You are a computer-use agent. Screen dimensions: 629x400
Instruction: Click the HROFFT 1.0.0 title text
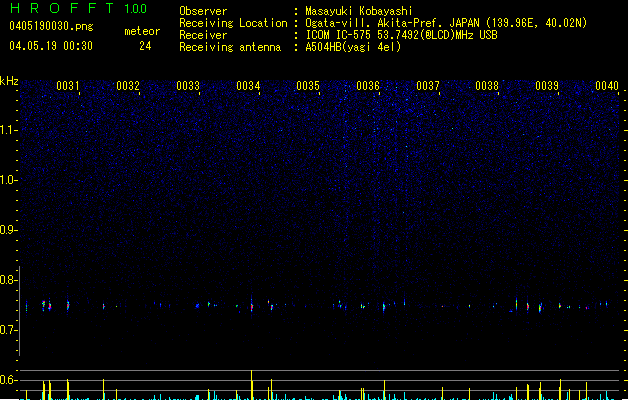point(79,8)
